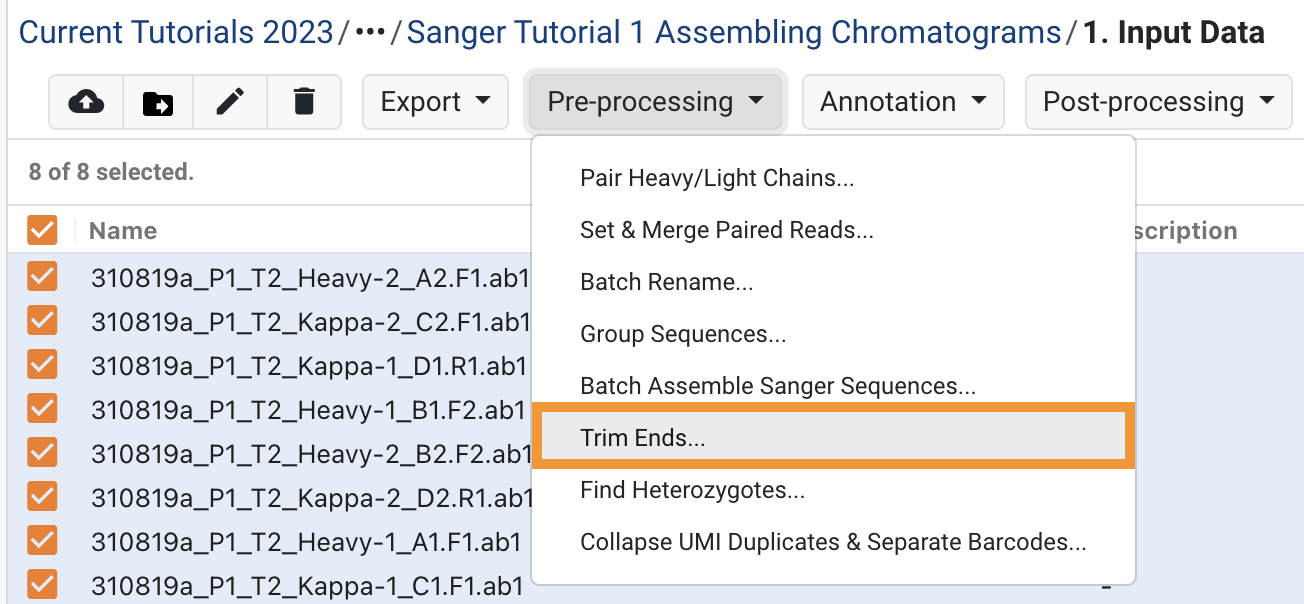Click the trash delete icon
This screenshot has height=604, width=1304.
[x=304, y=102]
